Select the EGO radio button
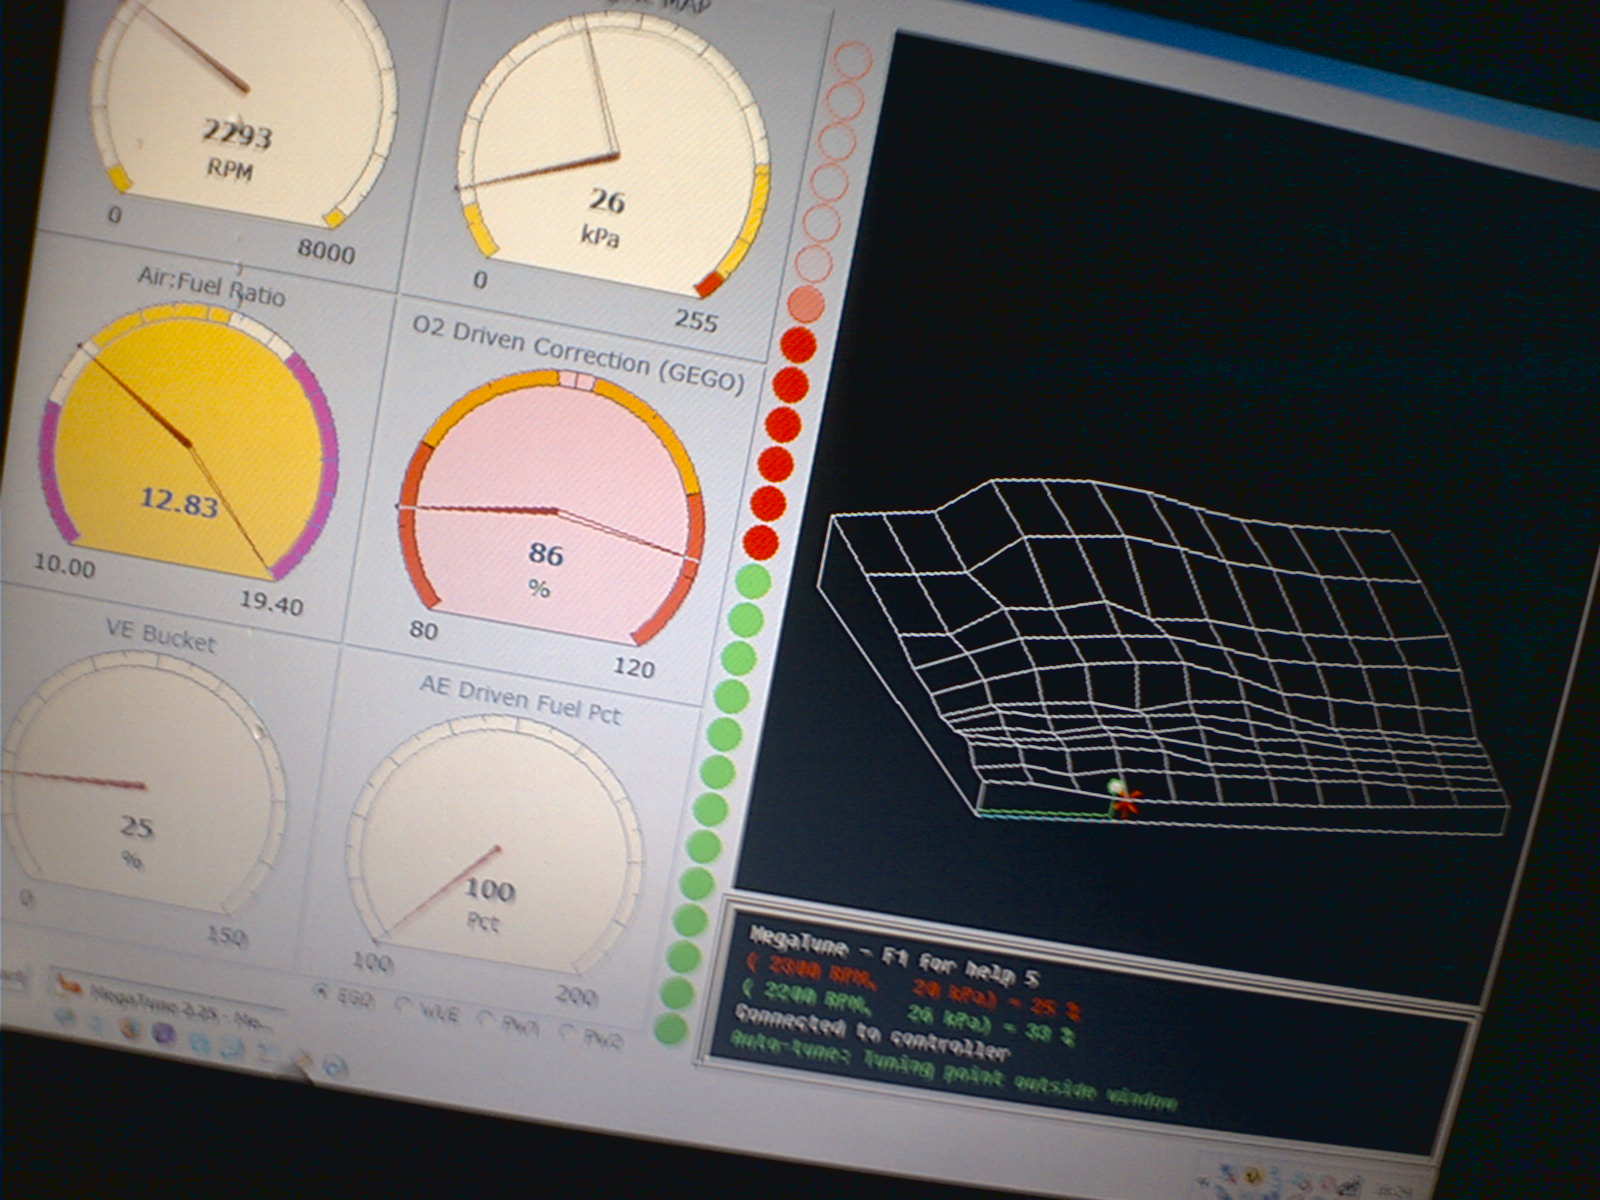Viewport: 1600px width, 1200px height. (322, 992)
